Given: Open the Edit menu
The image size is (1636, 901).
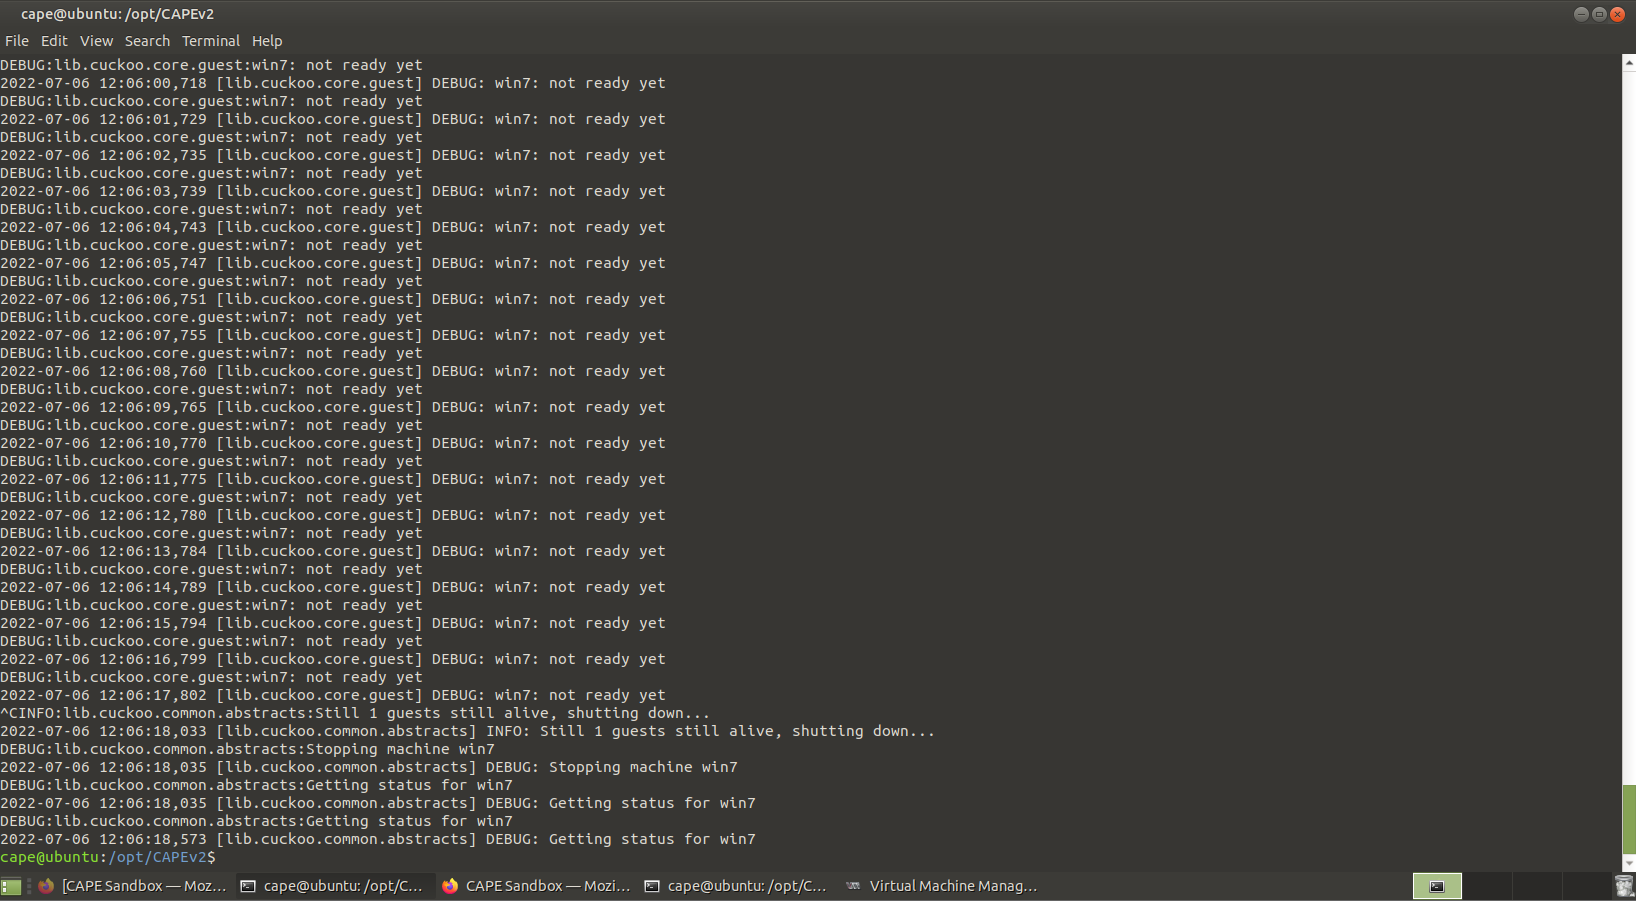Looking at the screenshot, I should [54, 41].
